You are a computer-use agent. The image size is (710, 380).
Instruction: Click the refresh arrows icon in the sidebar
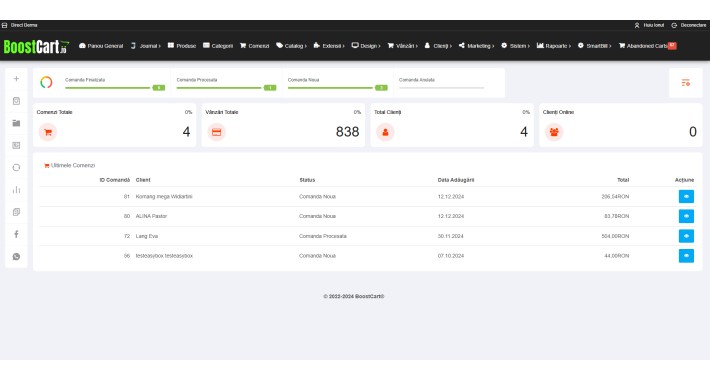(16, 168)
